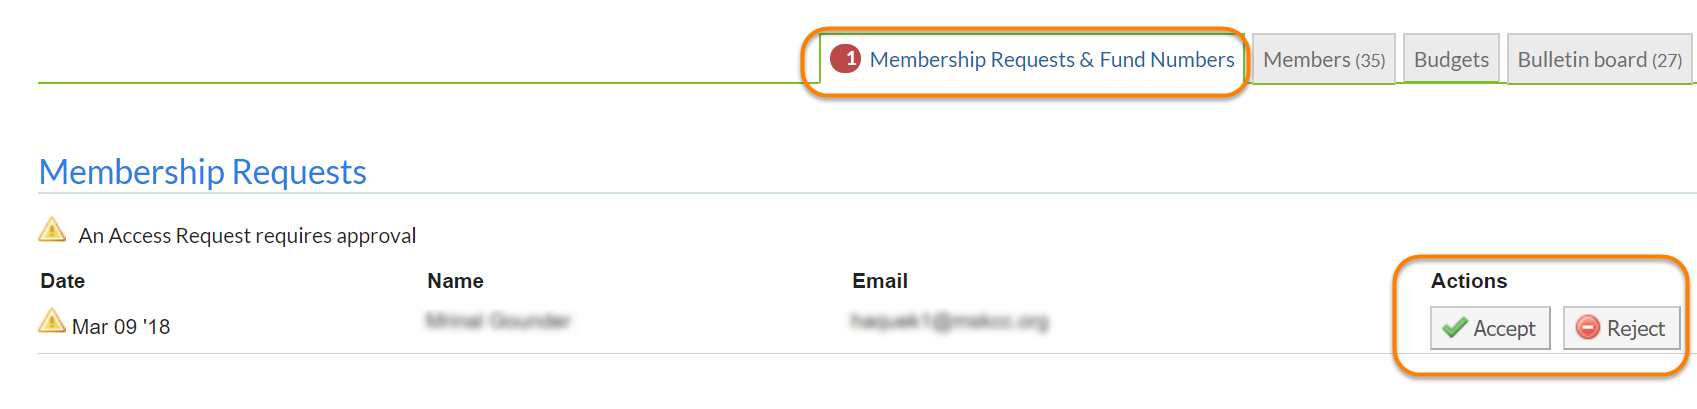Screen dimensions: 1697x409
Task: Click the Actions column header
Action: point(1468,281)
